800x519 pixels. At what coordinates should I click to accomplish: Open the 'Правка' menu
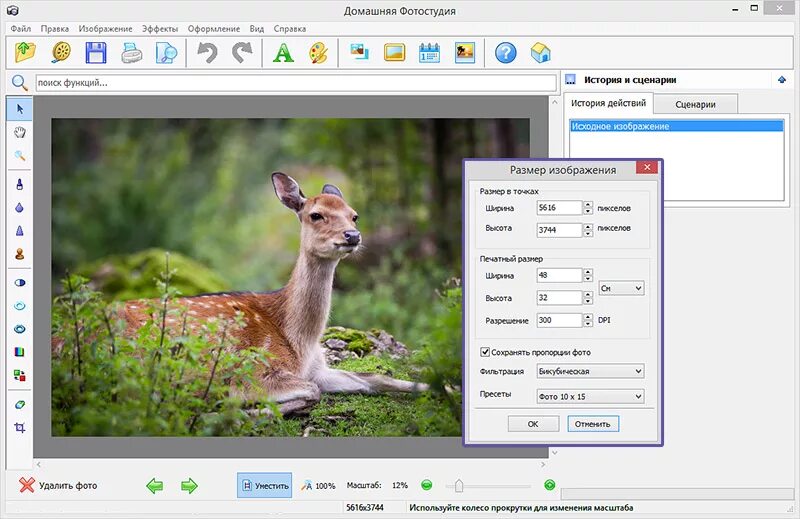coord(55,29)
